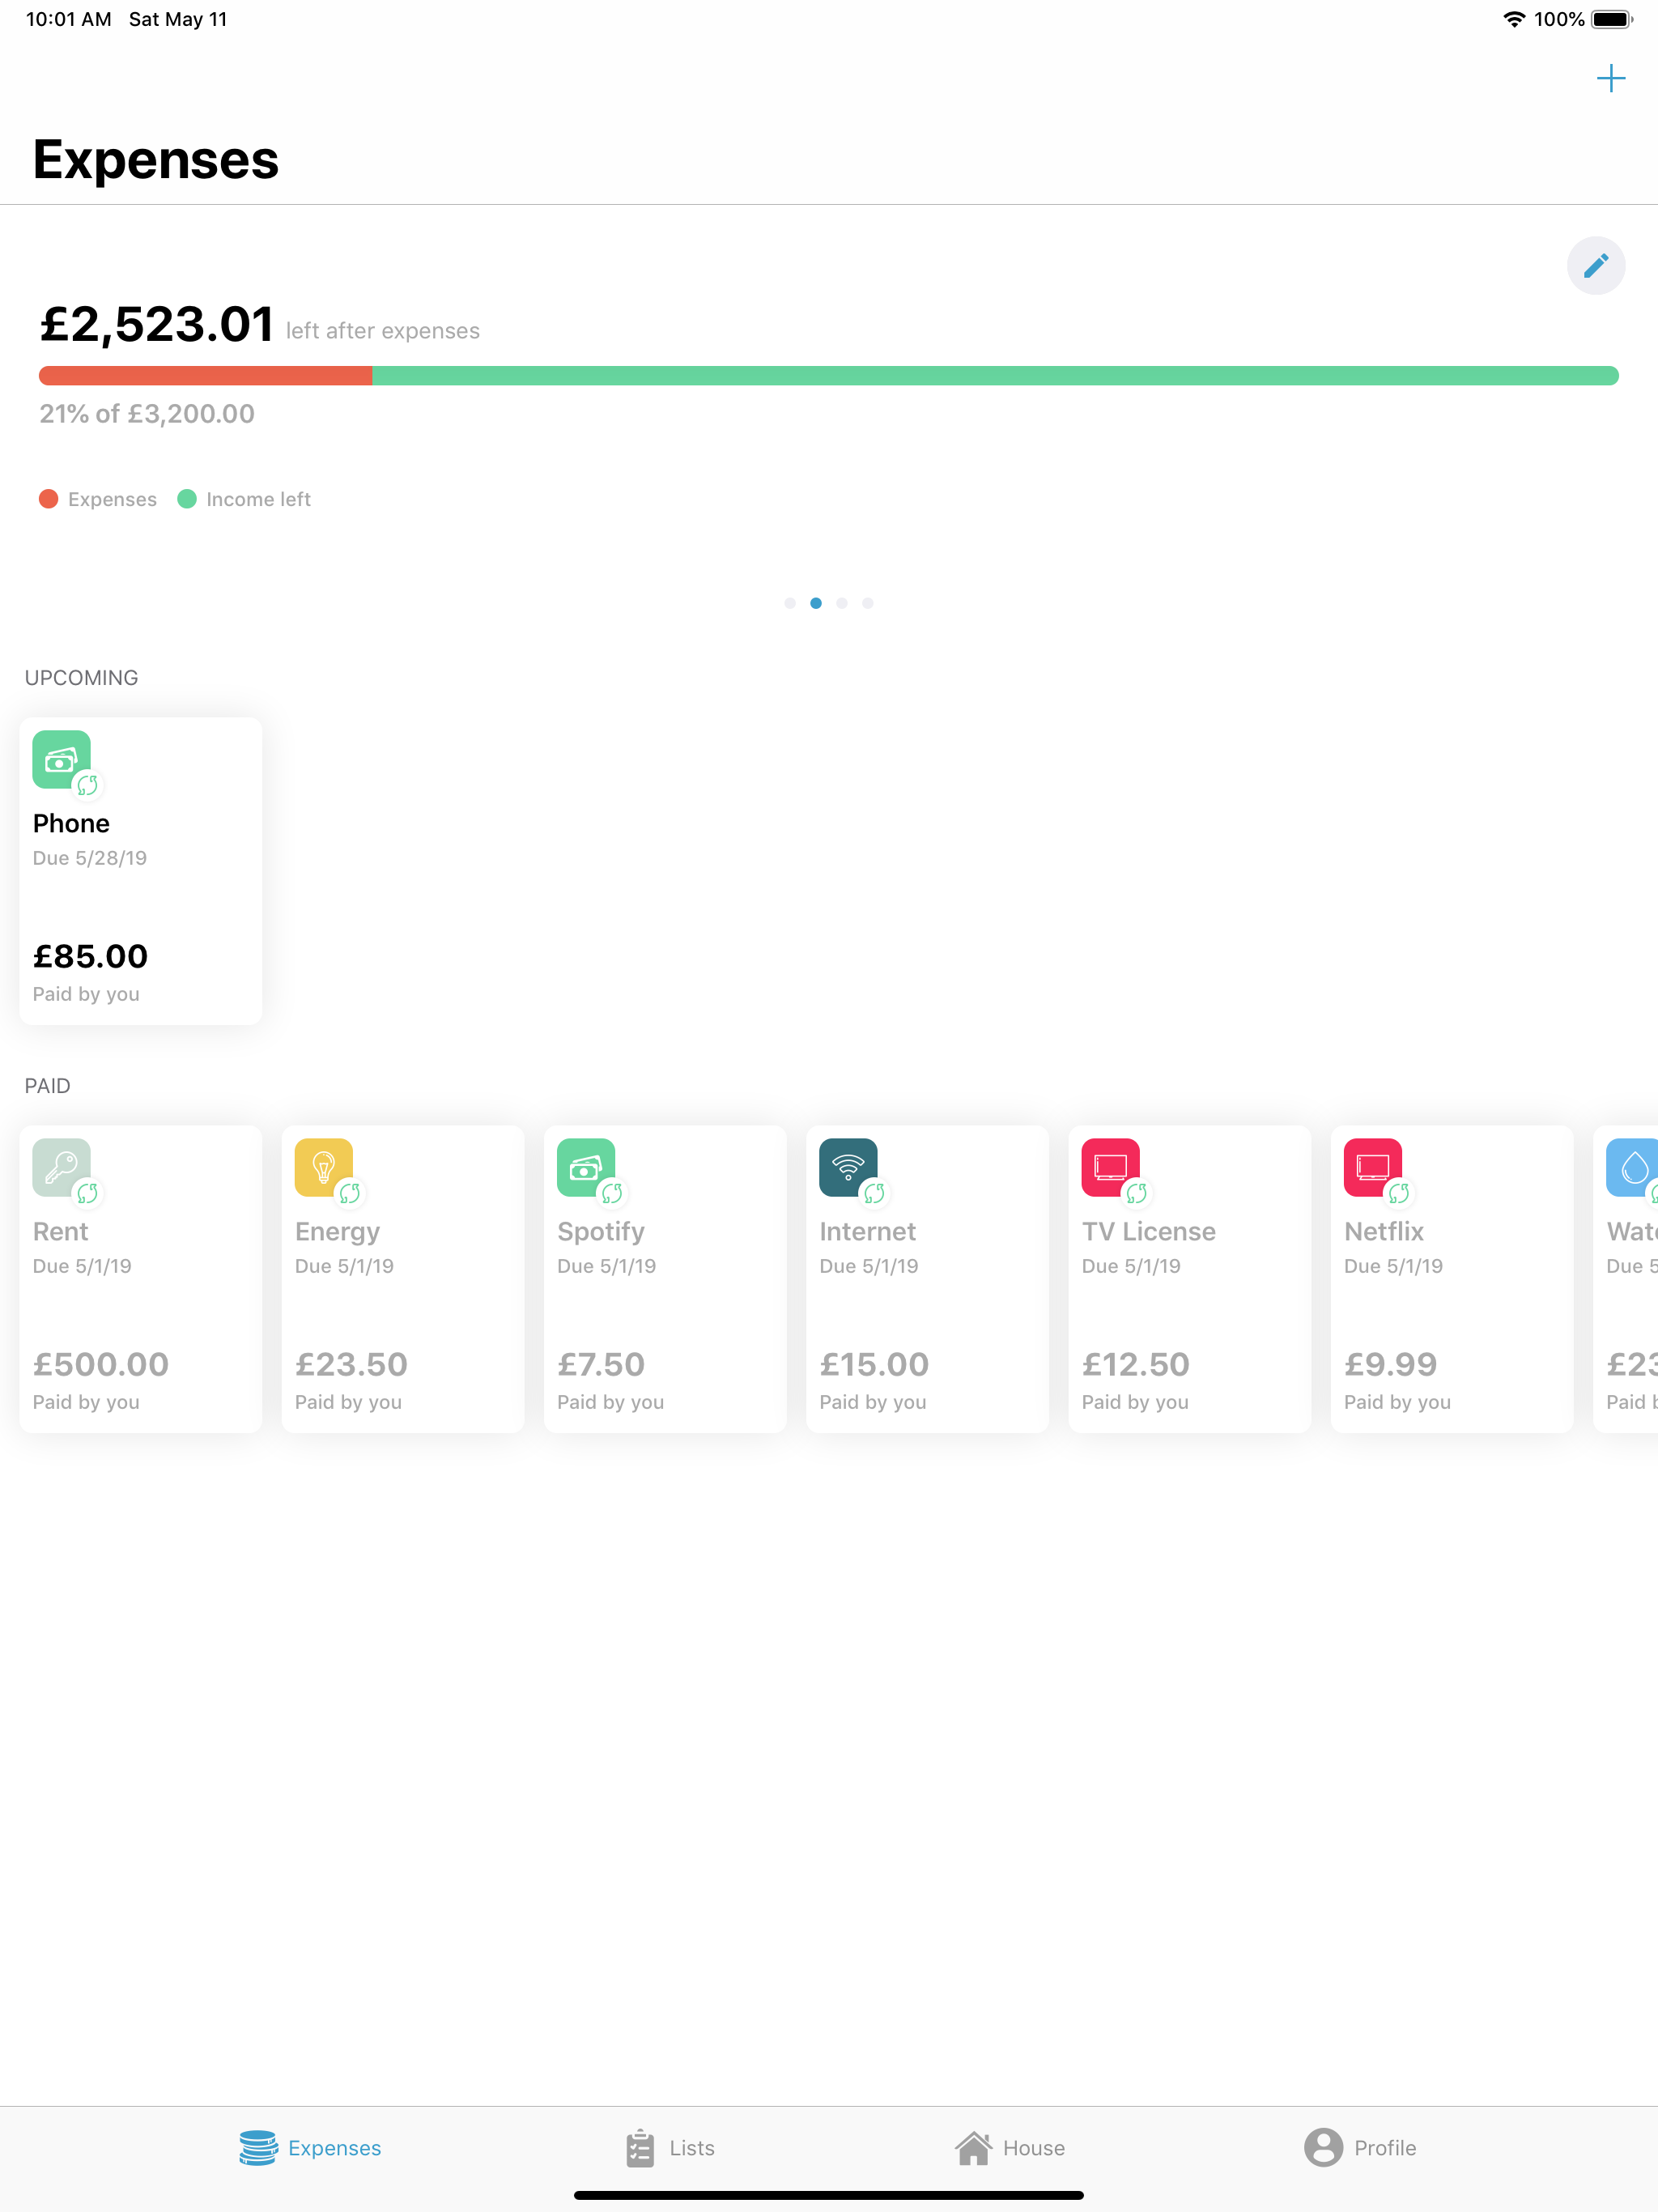Go to first summary page dot
1658x2212 pixels.
790,603
